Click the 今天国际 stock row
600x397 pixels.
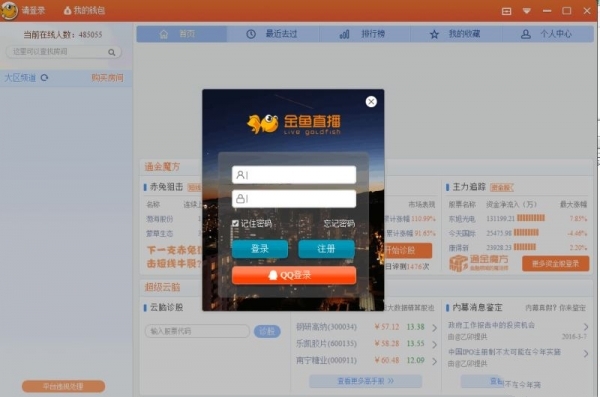517,233
